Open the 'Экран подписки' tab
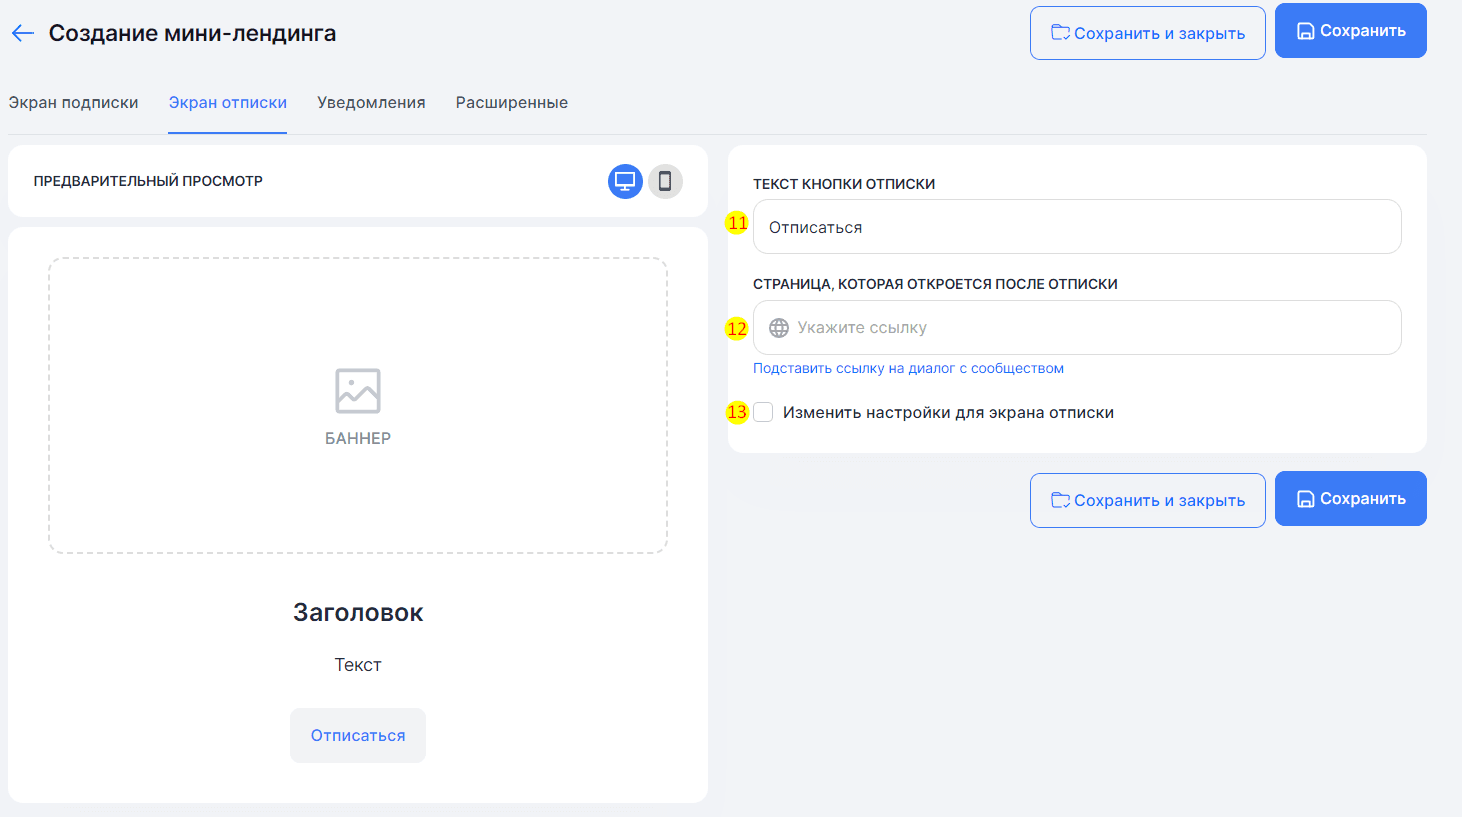 pyautogui.click(x=73, y=103)
